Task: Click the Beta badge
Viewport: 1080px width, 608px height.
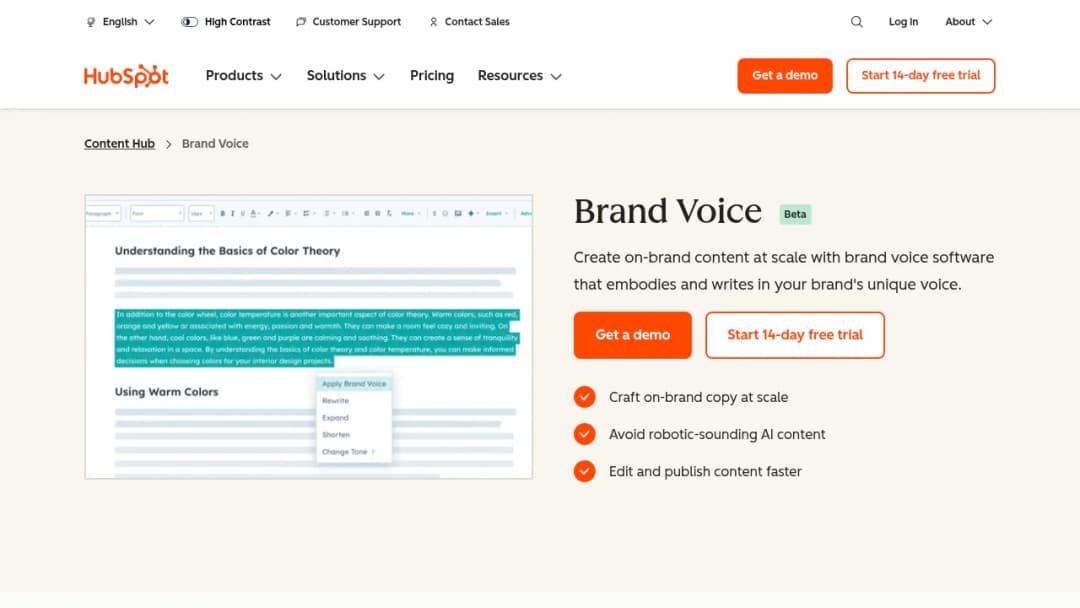Action: pyautogui.click(x=795, y=214)
